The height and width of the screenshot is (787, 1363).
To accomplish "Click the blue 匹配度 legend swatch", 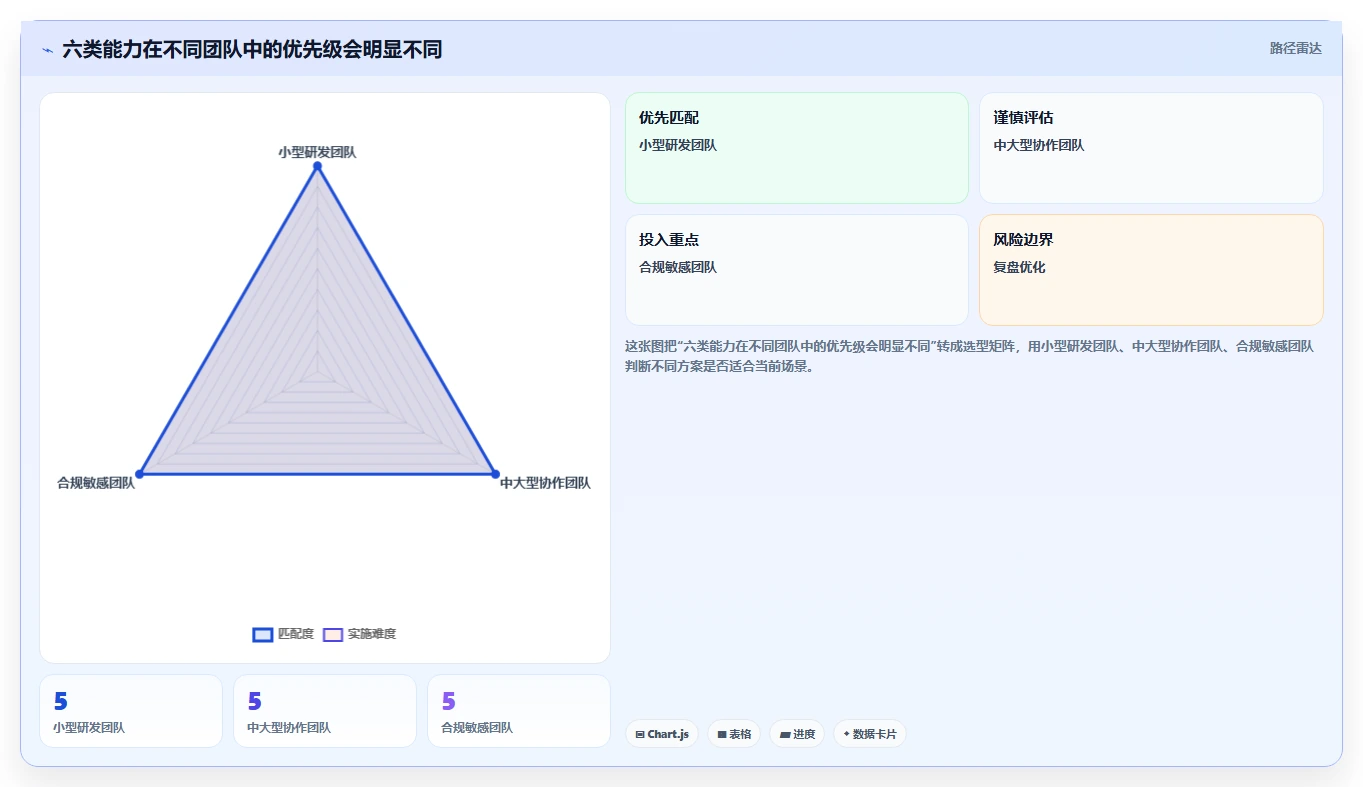I will tap(263, 634).
